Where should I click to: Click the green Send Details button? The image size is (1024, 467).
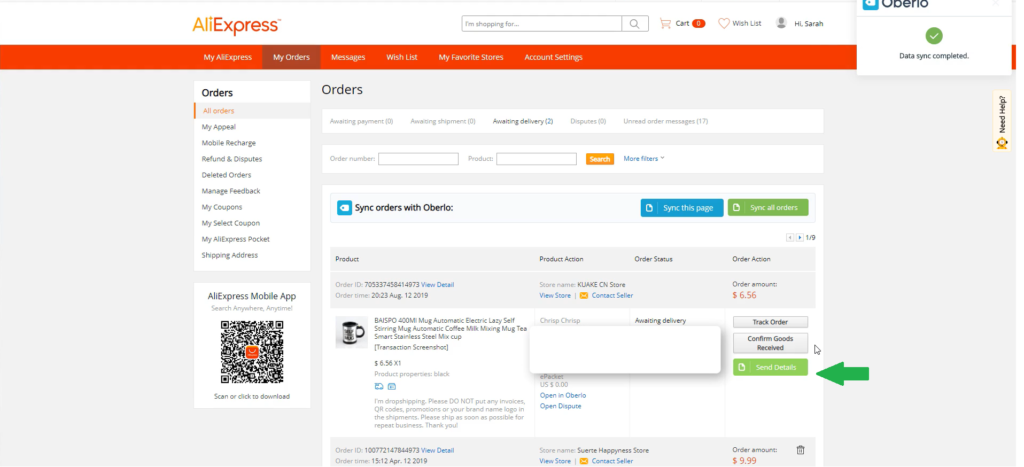tap(770, 367)
